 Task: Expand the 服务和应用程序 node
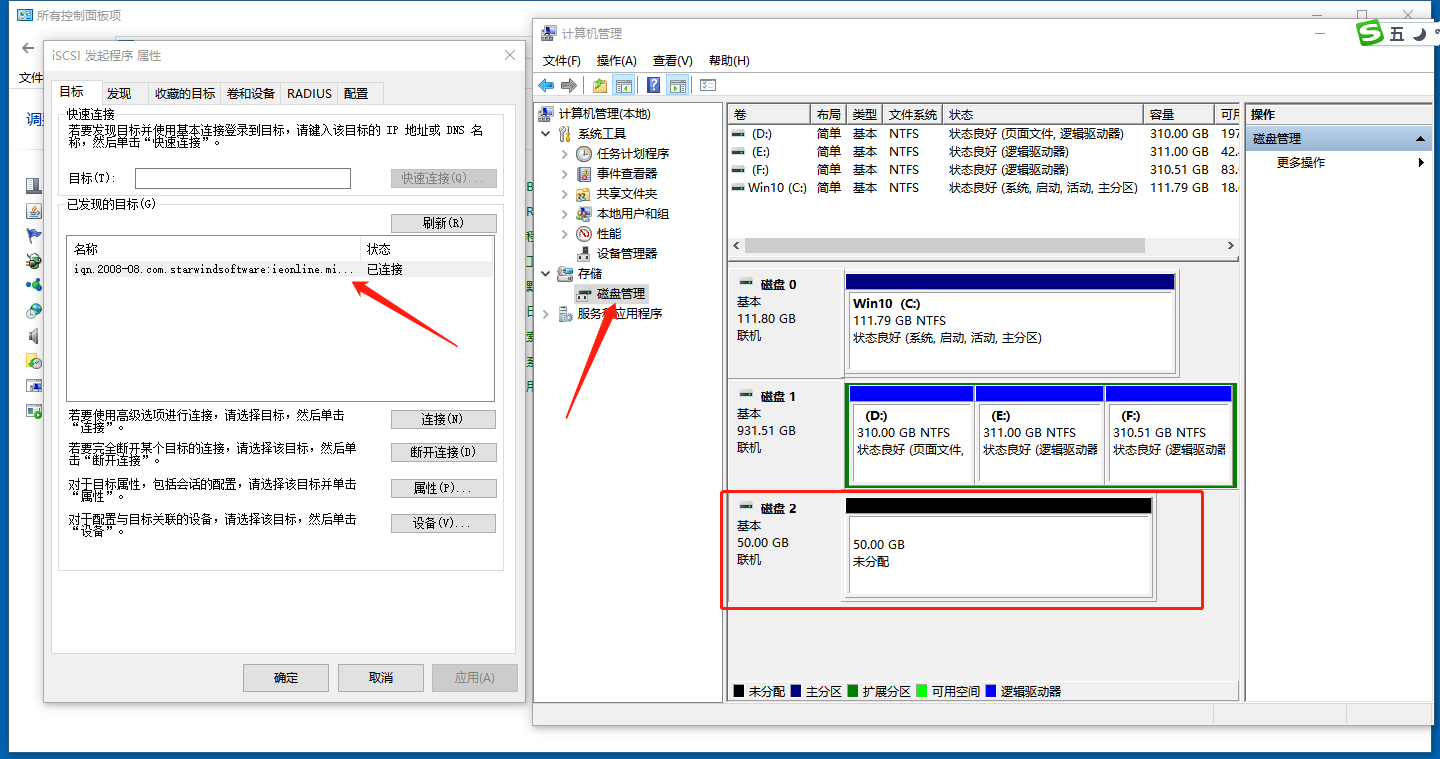(x=546, y=313)
